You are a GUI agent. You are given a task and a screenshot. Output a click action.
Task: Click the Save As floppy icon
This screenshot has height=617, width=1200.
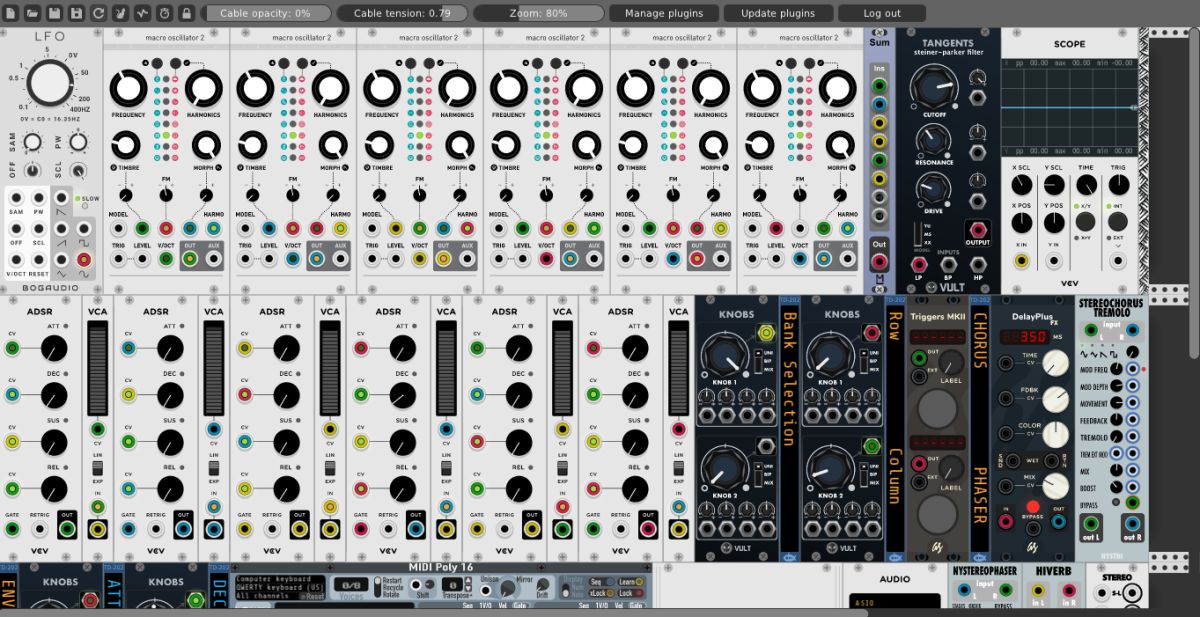tap(77, 13)
